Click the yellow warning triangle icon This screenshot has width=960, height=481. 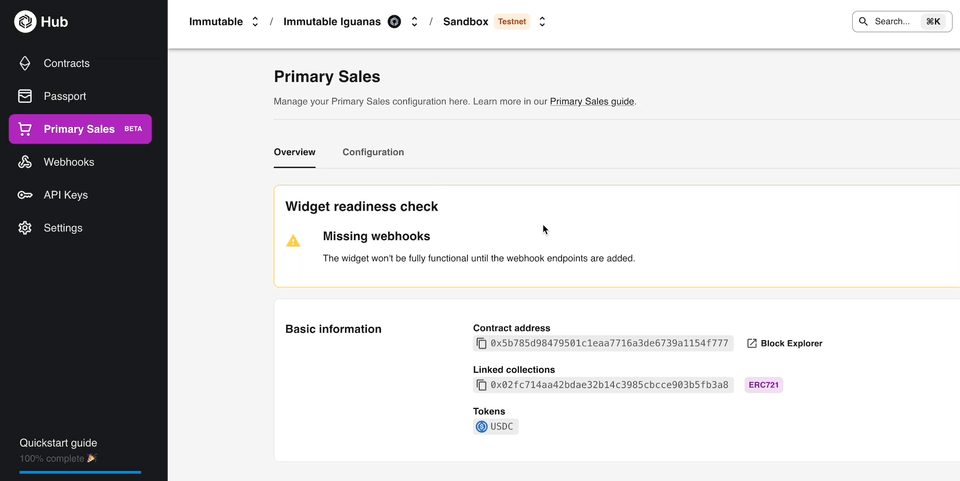[x=293, y=241]
